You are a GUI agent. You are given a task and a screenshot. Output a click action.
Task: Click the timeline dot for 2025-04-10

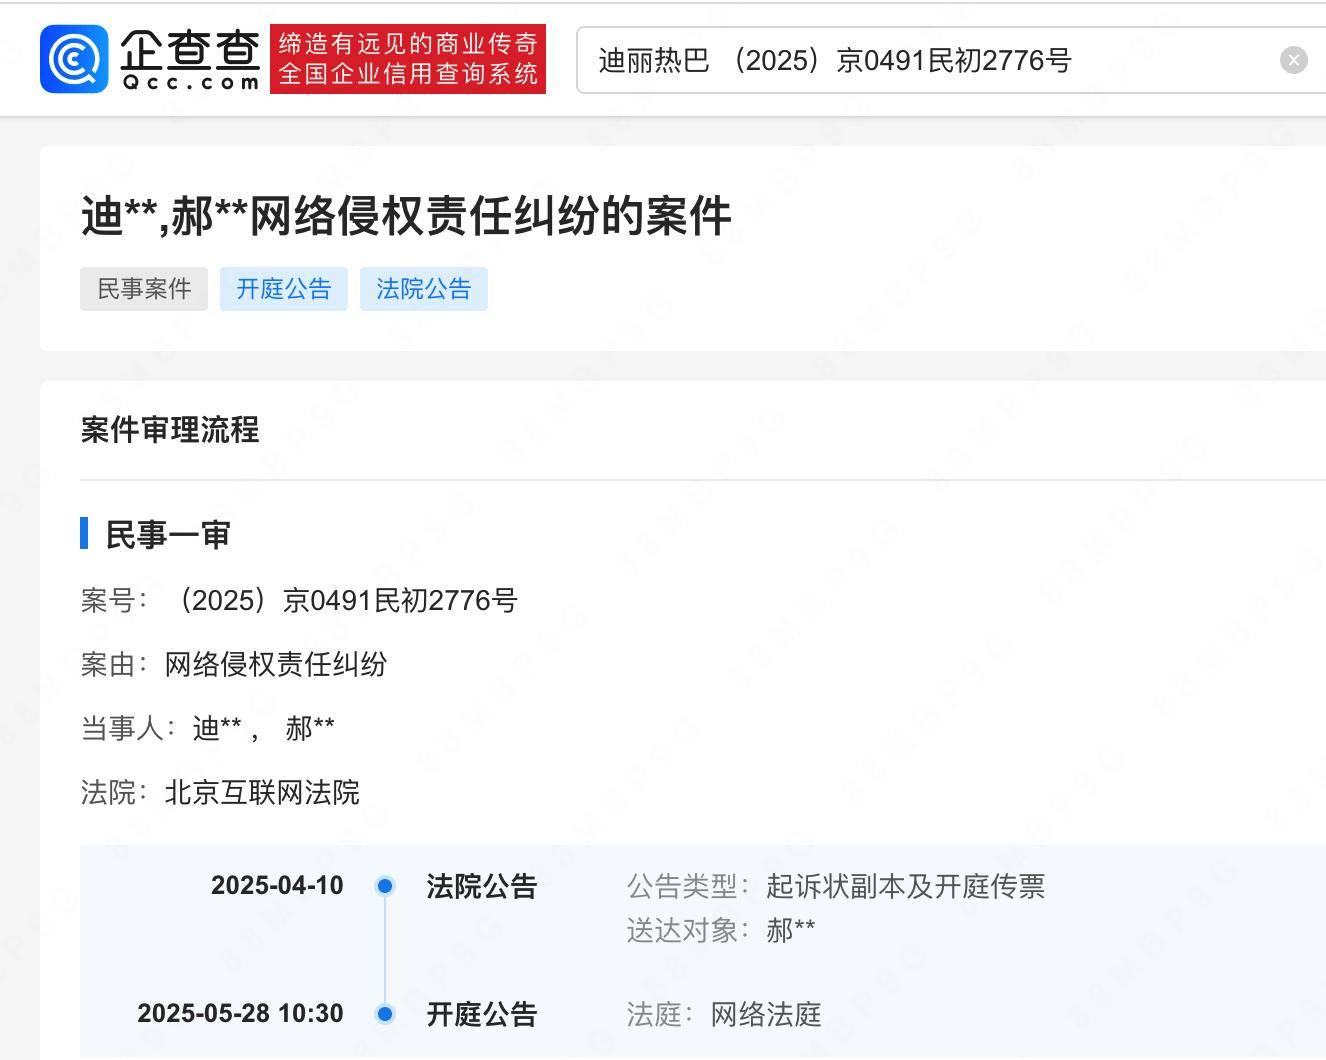point(385,886)
